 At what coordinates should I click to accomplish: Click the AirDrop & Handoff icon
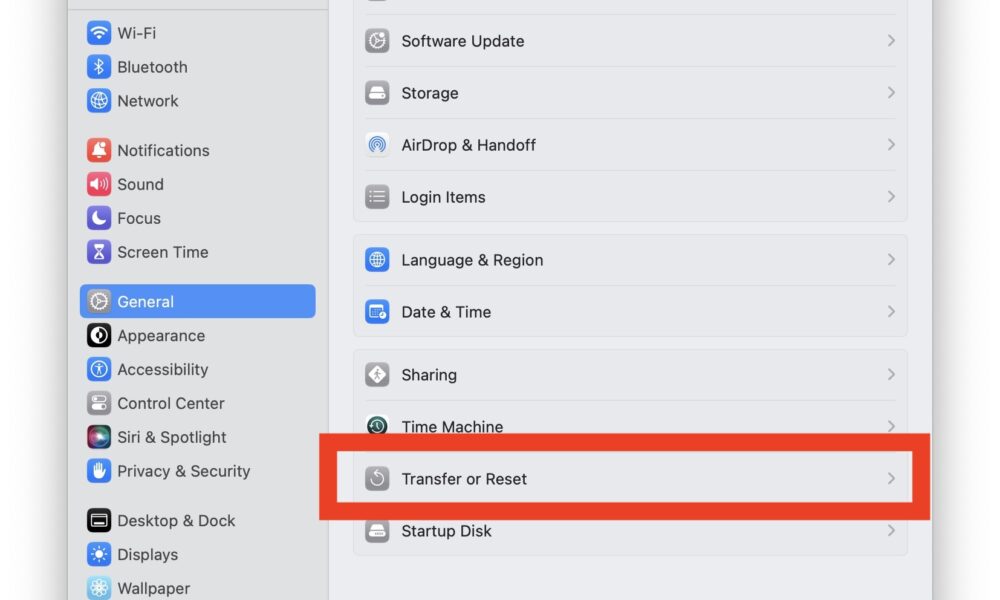[377, 145]
